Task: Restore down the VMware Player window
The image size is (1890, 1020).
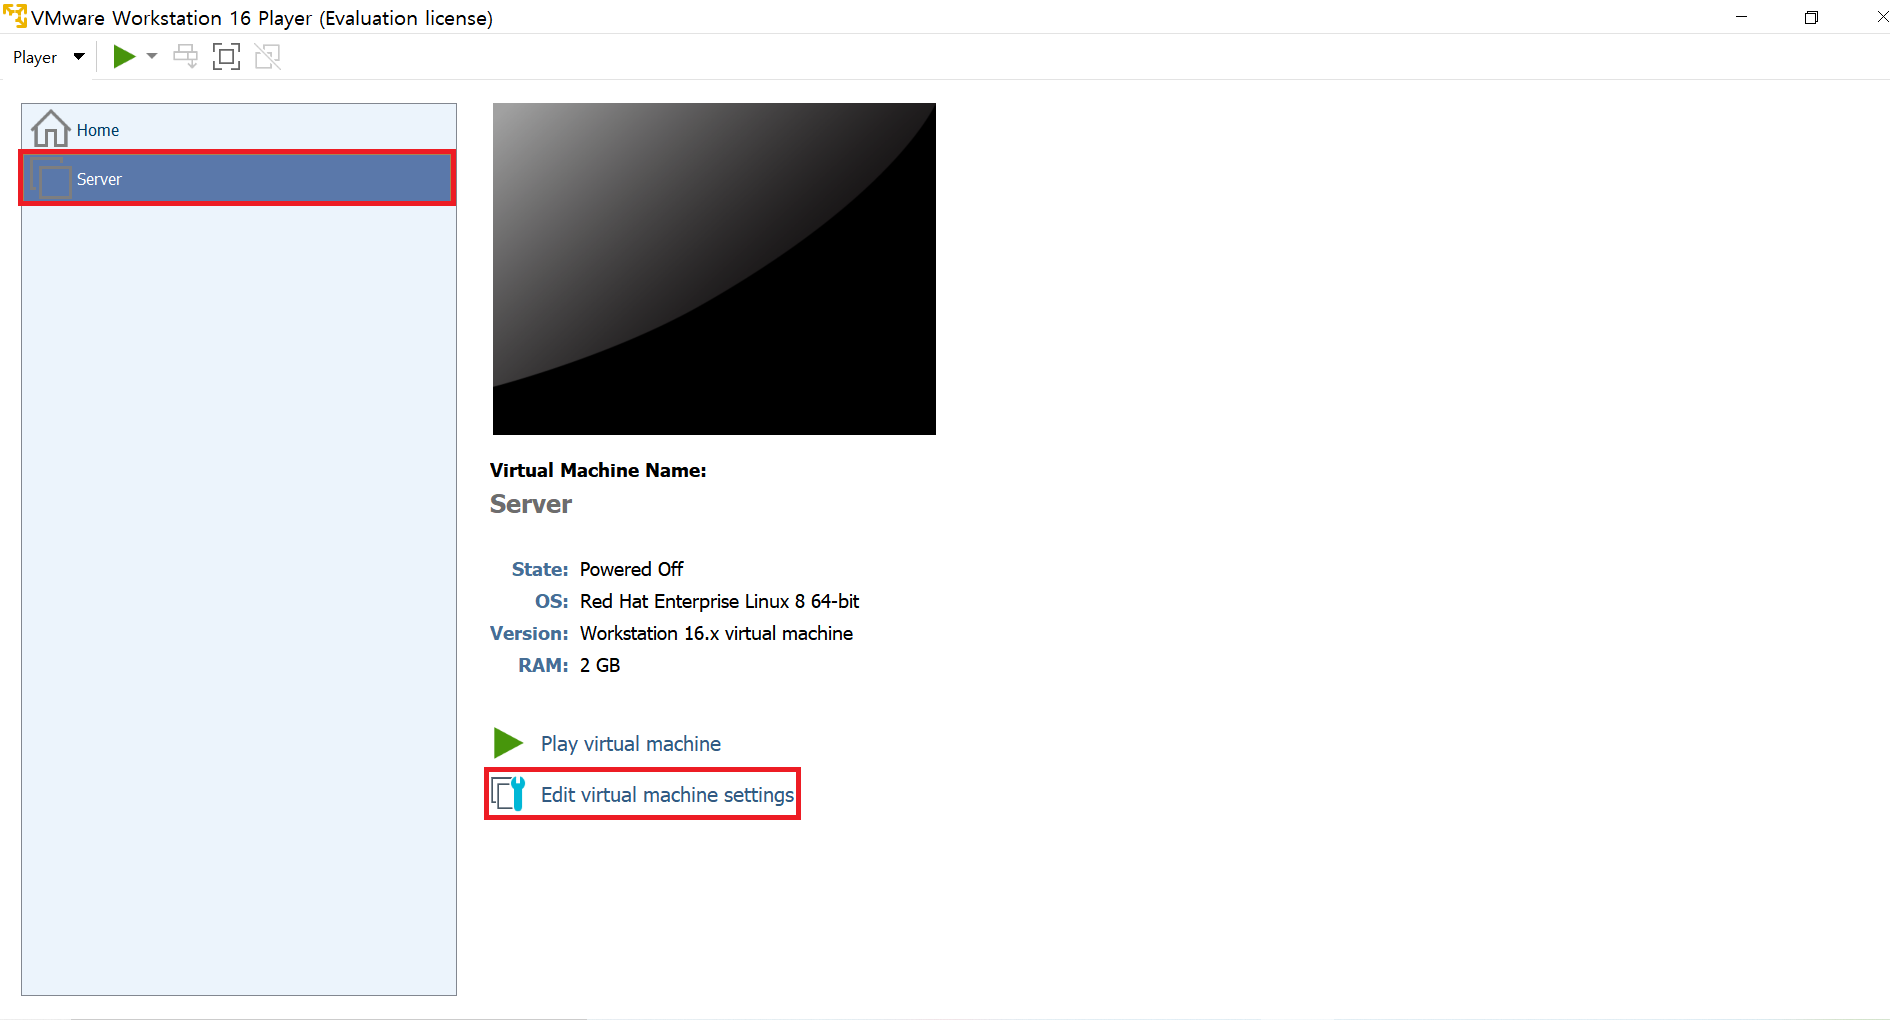Action: (x=1811, y=17)
